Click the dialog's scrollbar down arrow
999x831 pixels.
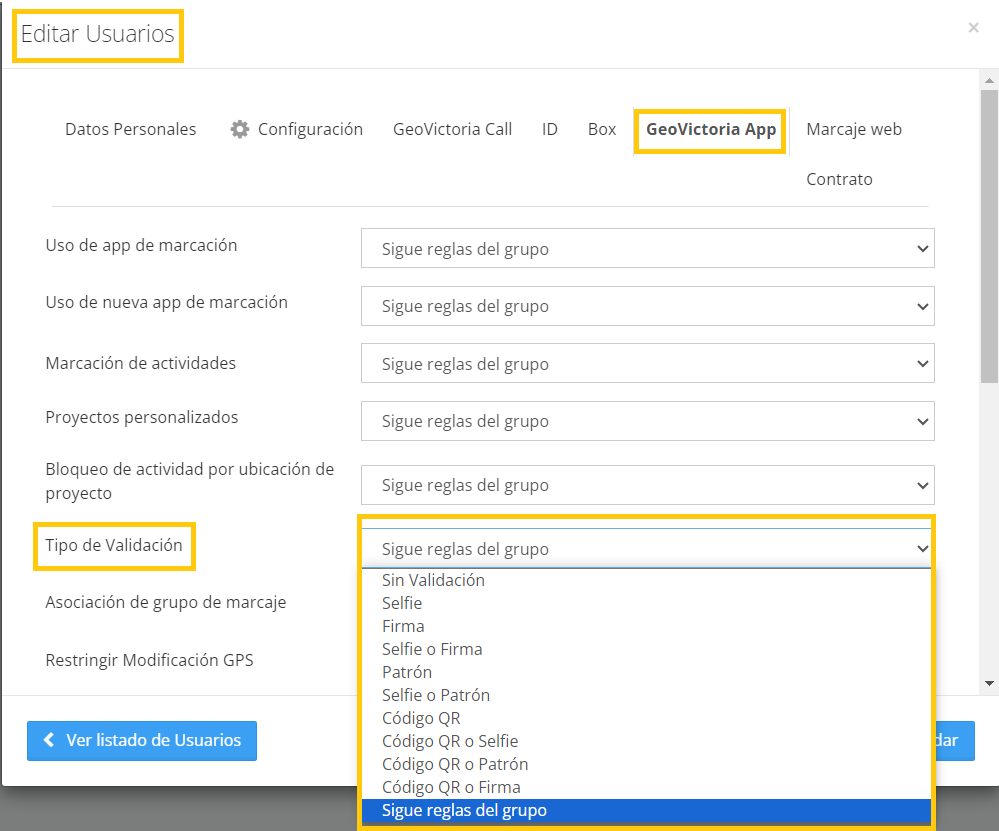(989, 683)
